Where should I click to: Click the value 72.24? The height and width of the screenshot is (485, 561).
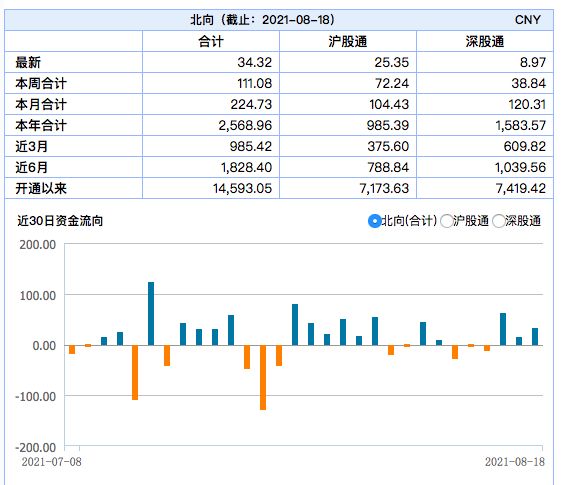(391, 83)
